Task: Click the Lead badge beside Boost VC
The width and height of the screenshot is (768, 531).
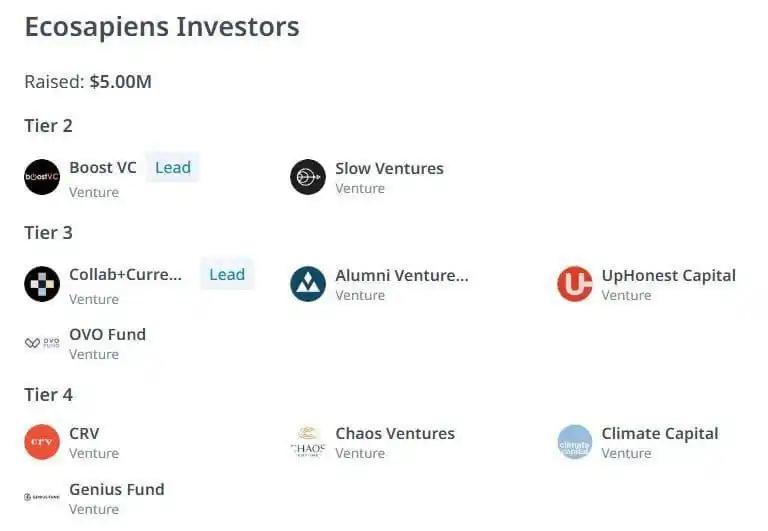Action: tap(173, 168)
